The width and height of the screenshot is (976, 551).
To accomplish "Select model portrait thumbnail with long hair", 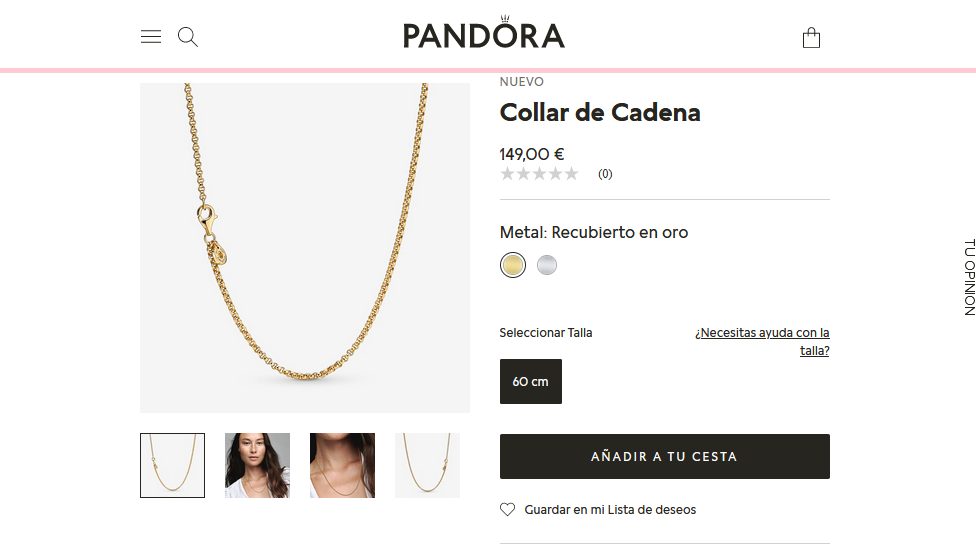I will point(257,465).
